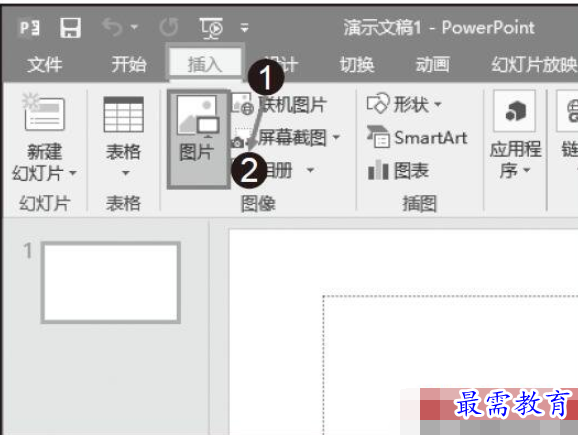578x435 pixels.
Task: Expand the 屏幕截图 dropdown arrow
Action: (336, 138)
